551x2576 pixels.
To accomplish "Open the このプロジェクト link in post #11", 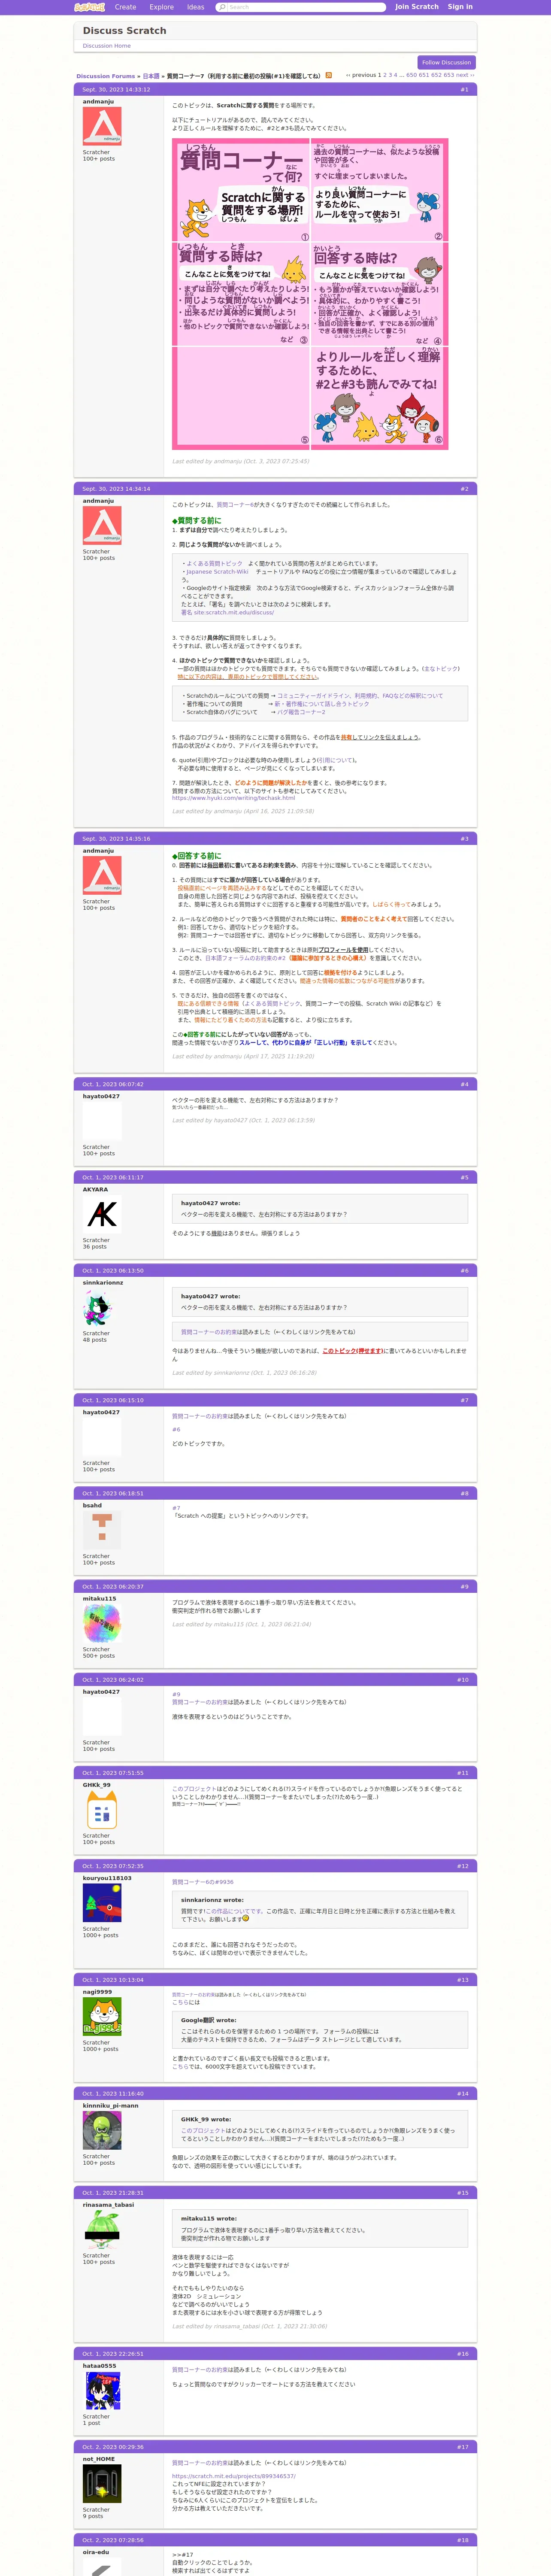I will click(193, 1789).
